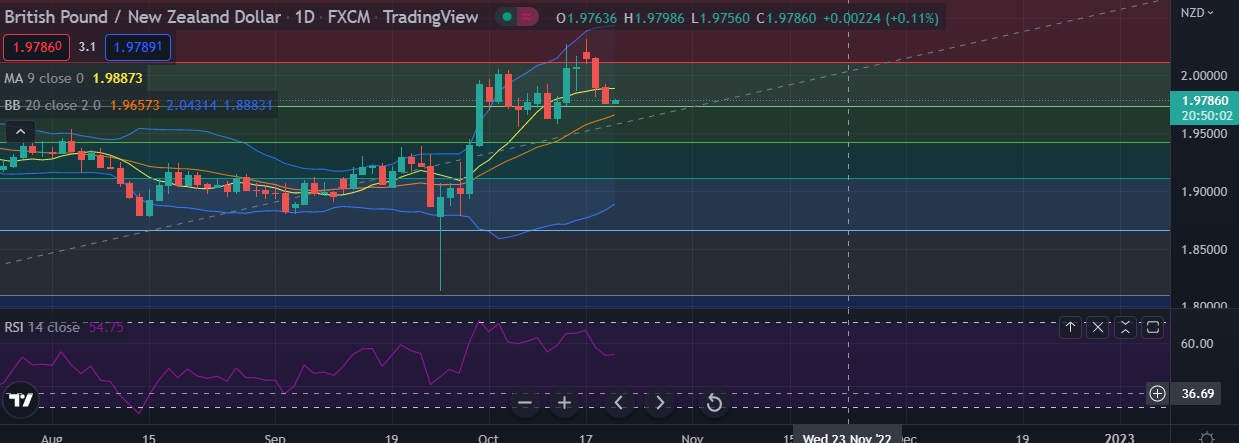Click the red data-feed indicator icon
This screenshot has width=1239, height=443.
[530, 17]
